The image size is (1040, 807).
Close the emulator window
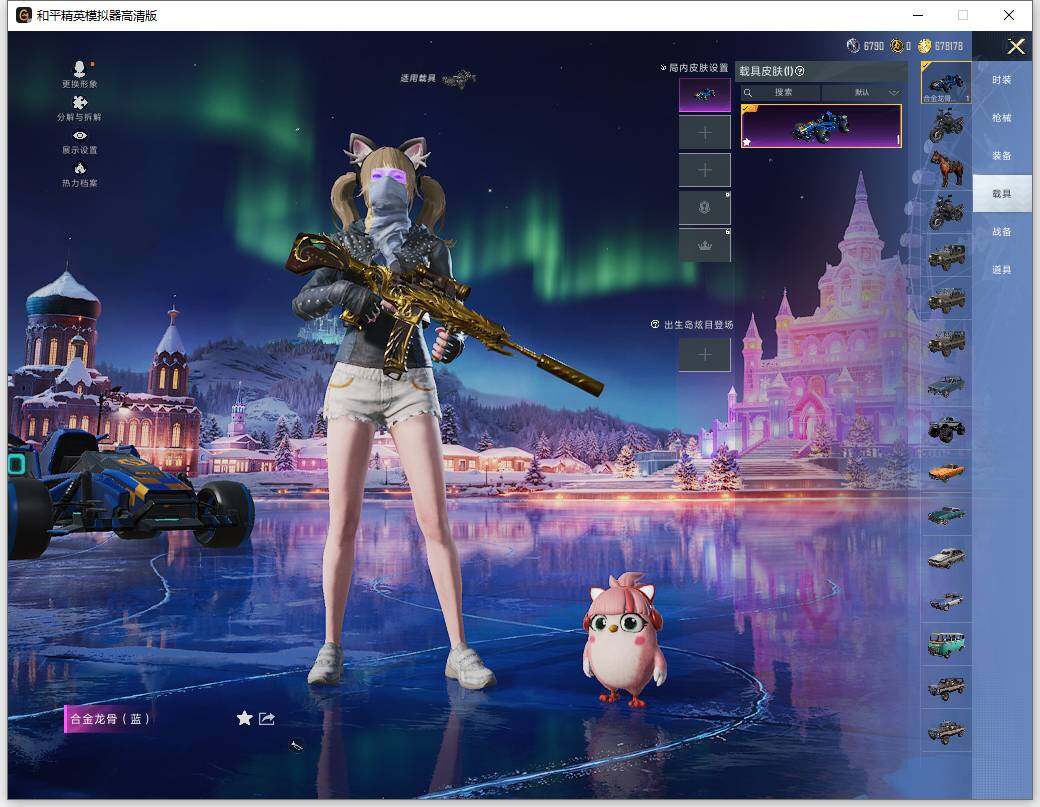1009,15
